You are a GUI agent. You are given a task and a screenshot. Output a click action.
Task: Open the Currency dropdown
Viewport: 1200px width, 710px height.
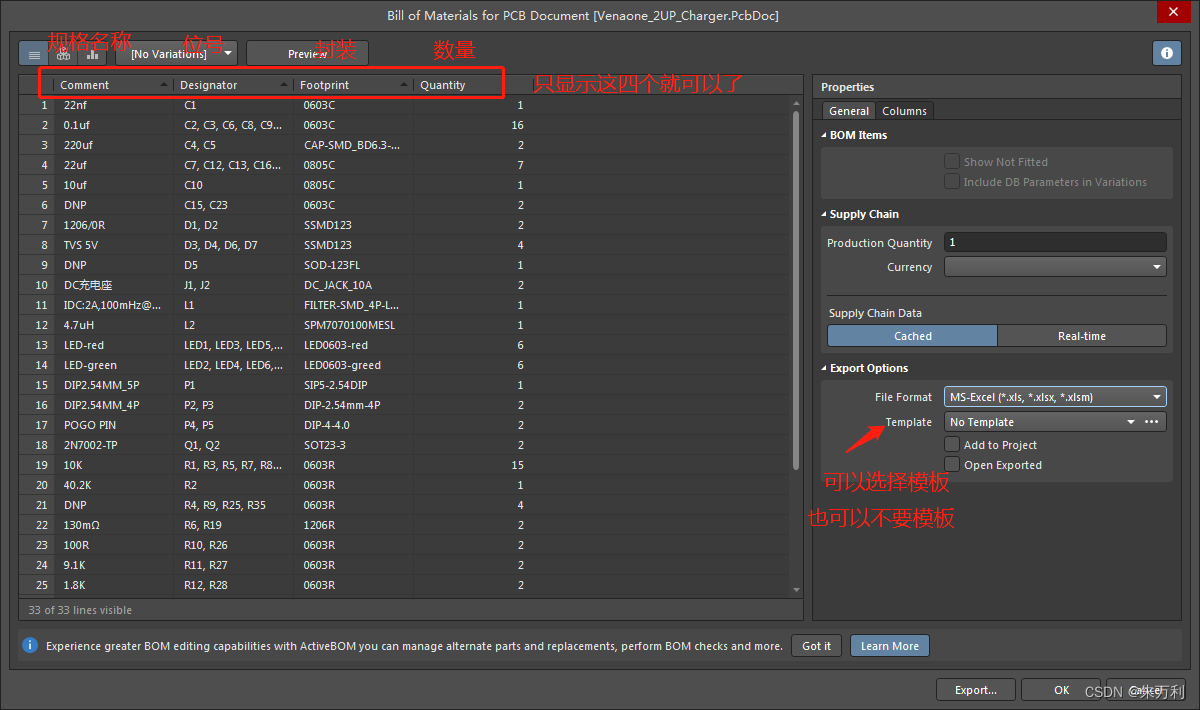tap(1054, 267)
